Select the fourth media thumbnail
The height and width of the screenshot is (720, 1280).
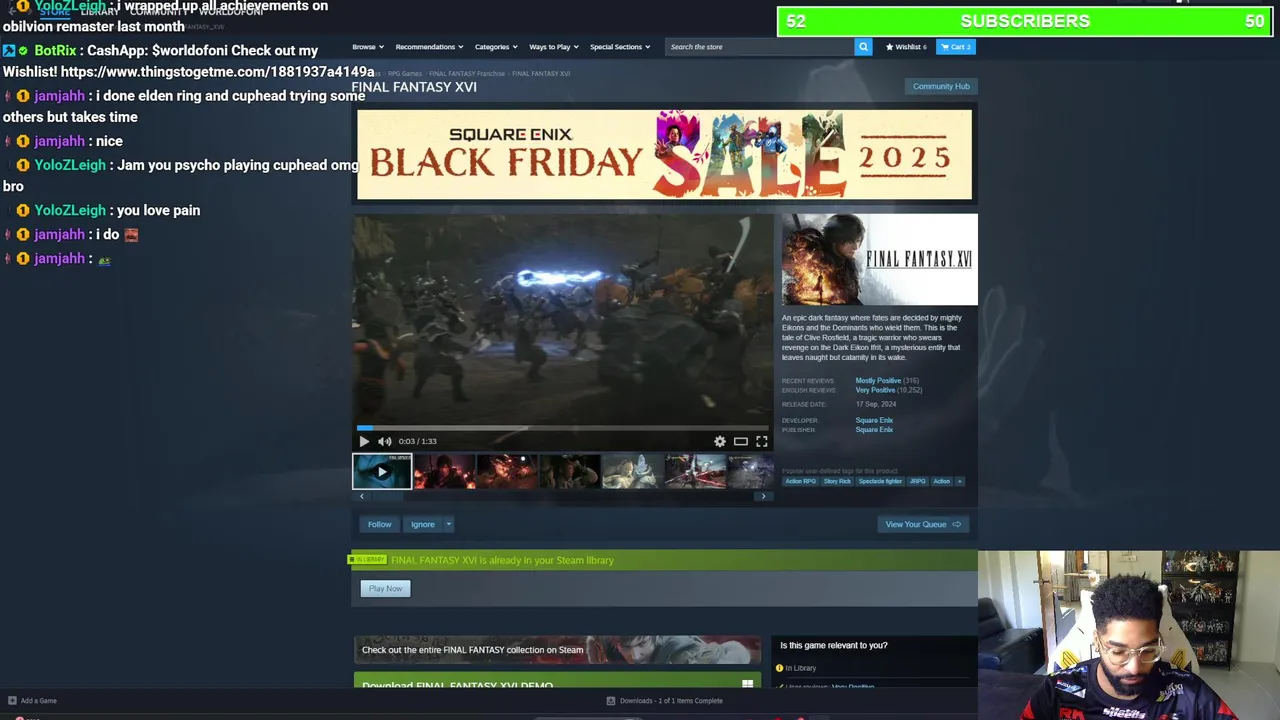(570, 471)
